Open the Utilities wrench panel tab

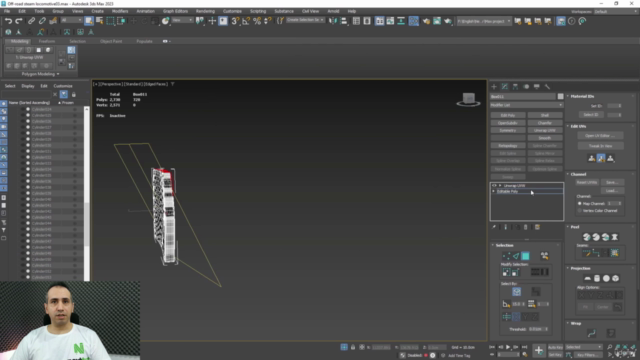point(547,87)
